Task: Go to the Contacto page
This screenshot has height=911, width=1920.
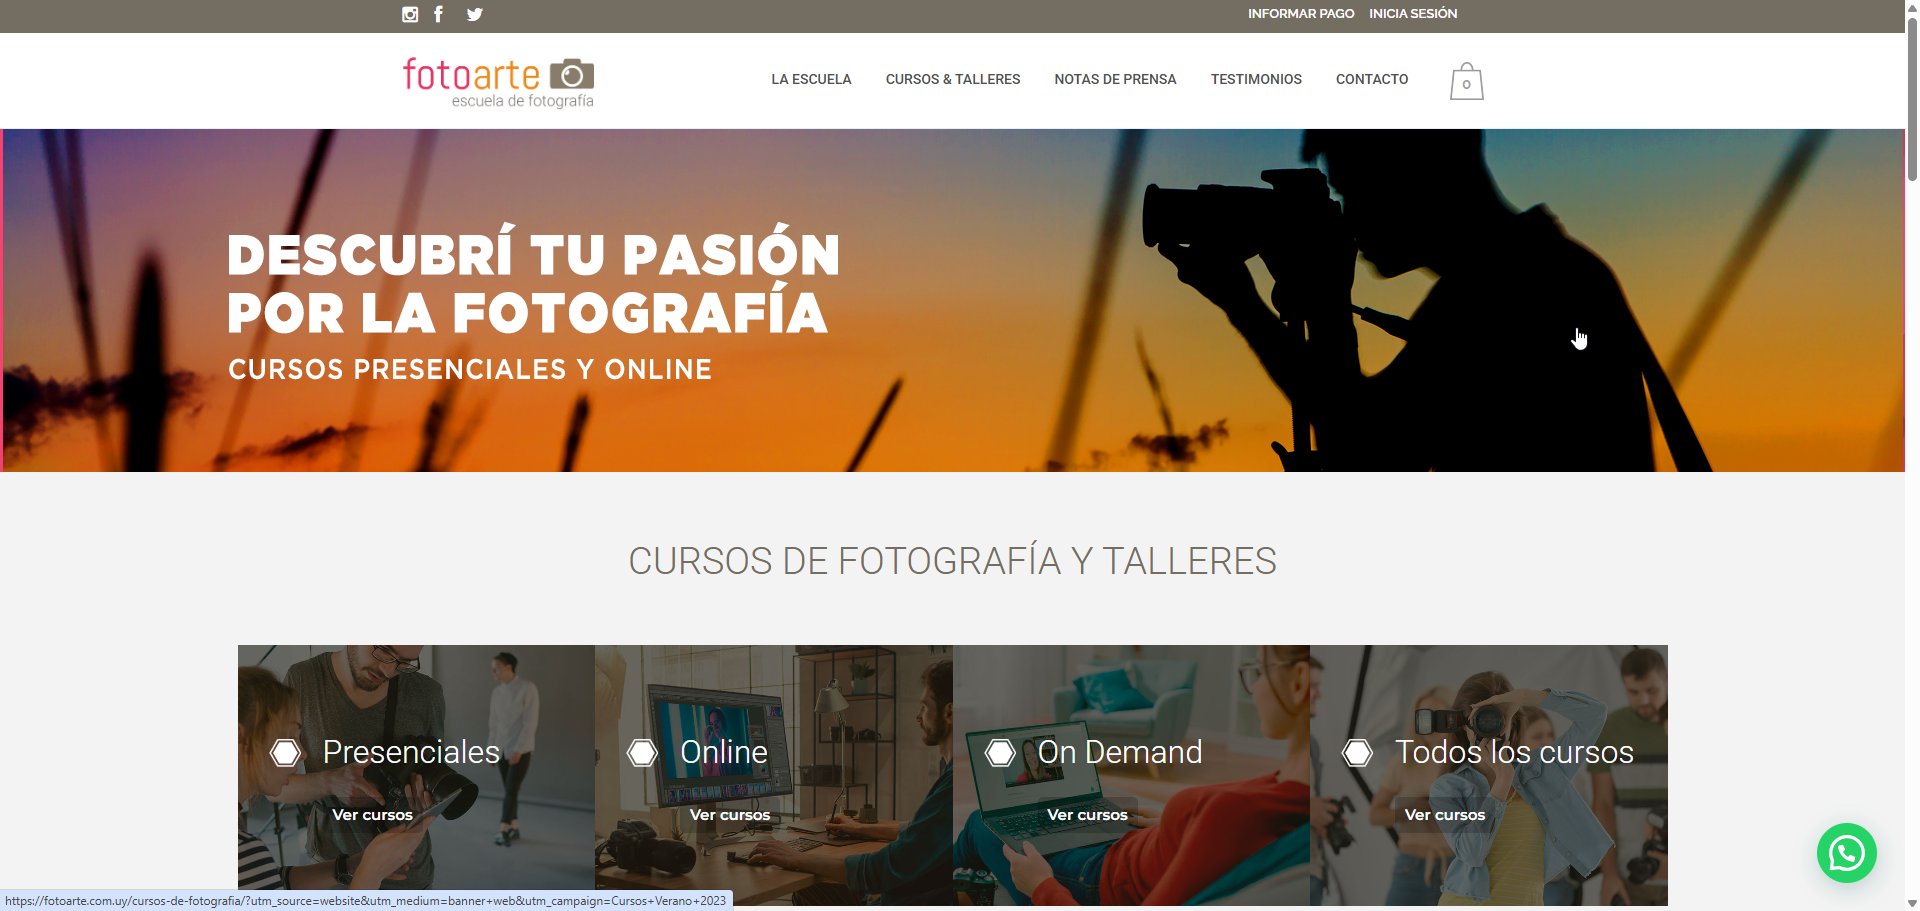Action: 1372,79
